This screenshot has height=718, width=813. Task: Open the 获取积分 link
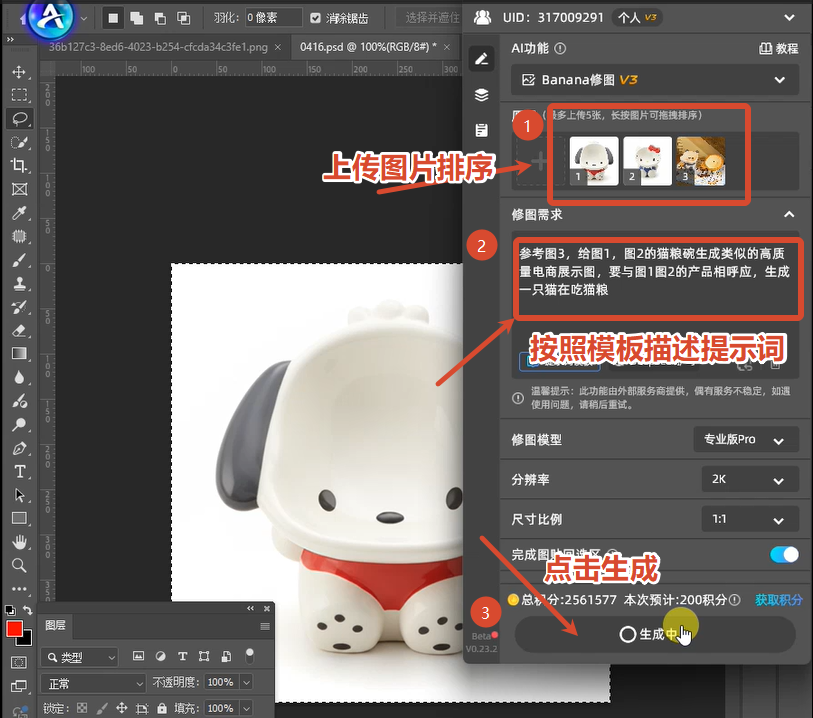click(x=779, y=600)
